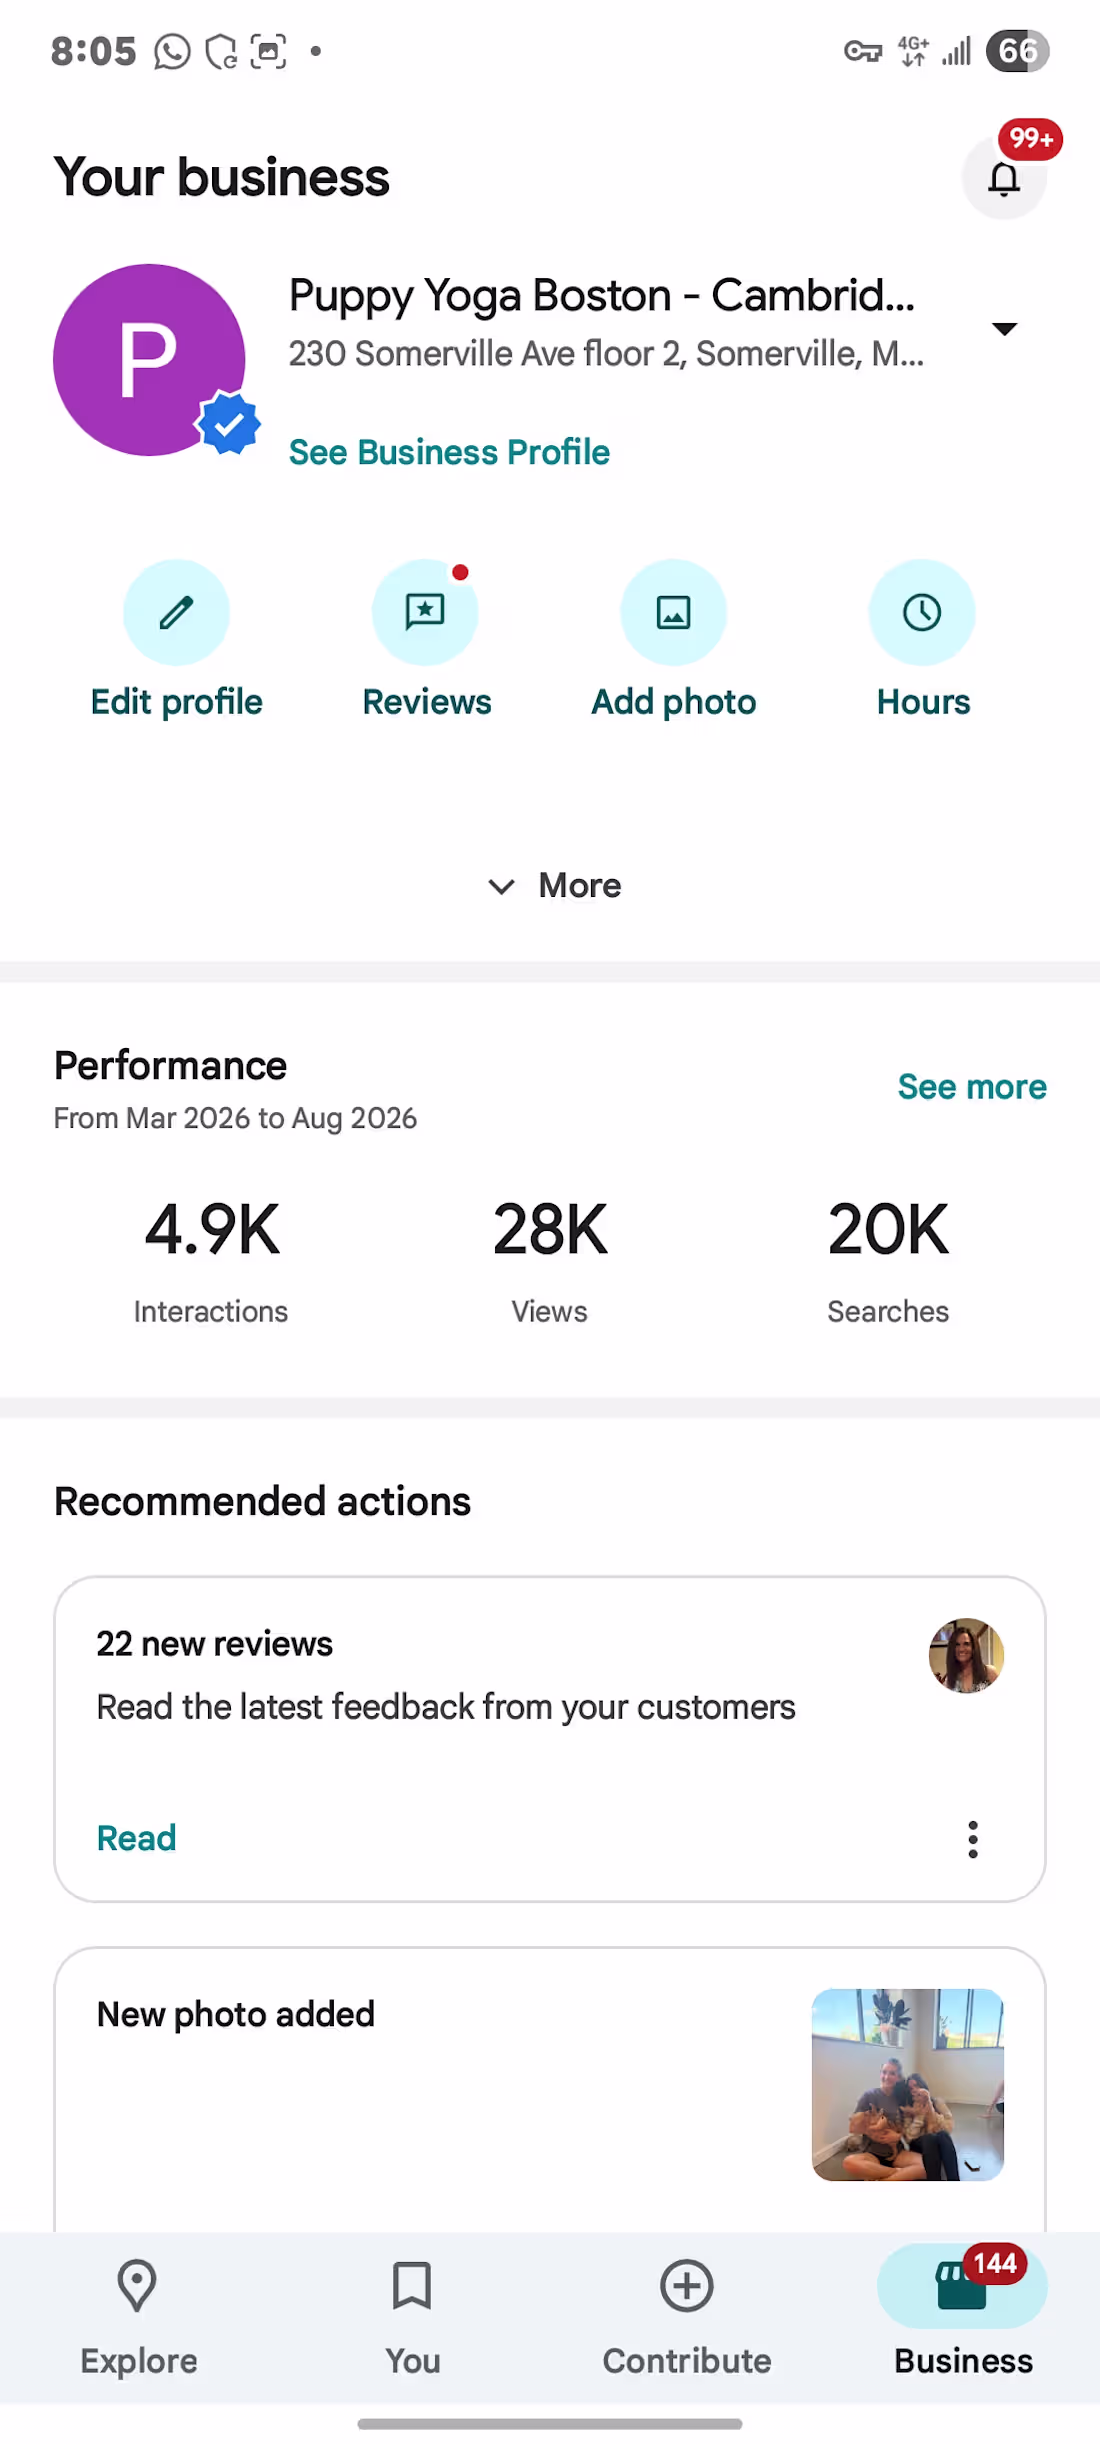Image resolution: width=1100 pixels, height=2444 pixels.
Task: Open the new photo thumbnail
Action: pyautogui.click(x=908, y=2085)
